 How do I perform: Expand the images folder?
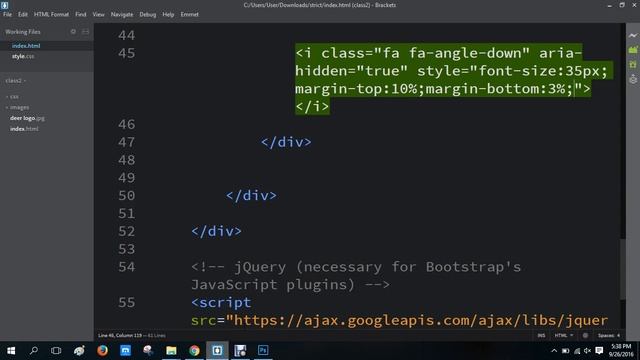coord(17,107)
